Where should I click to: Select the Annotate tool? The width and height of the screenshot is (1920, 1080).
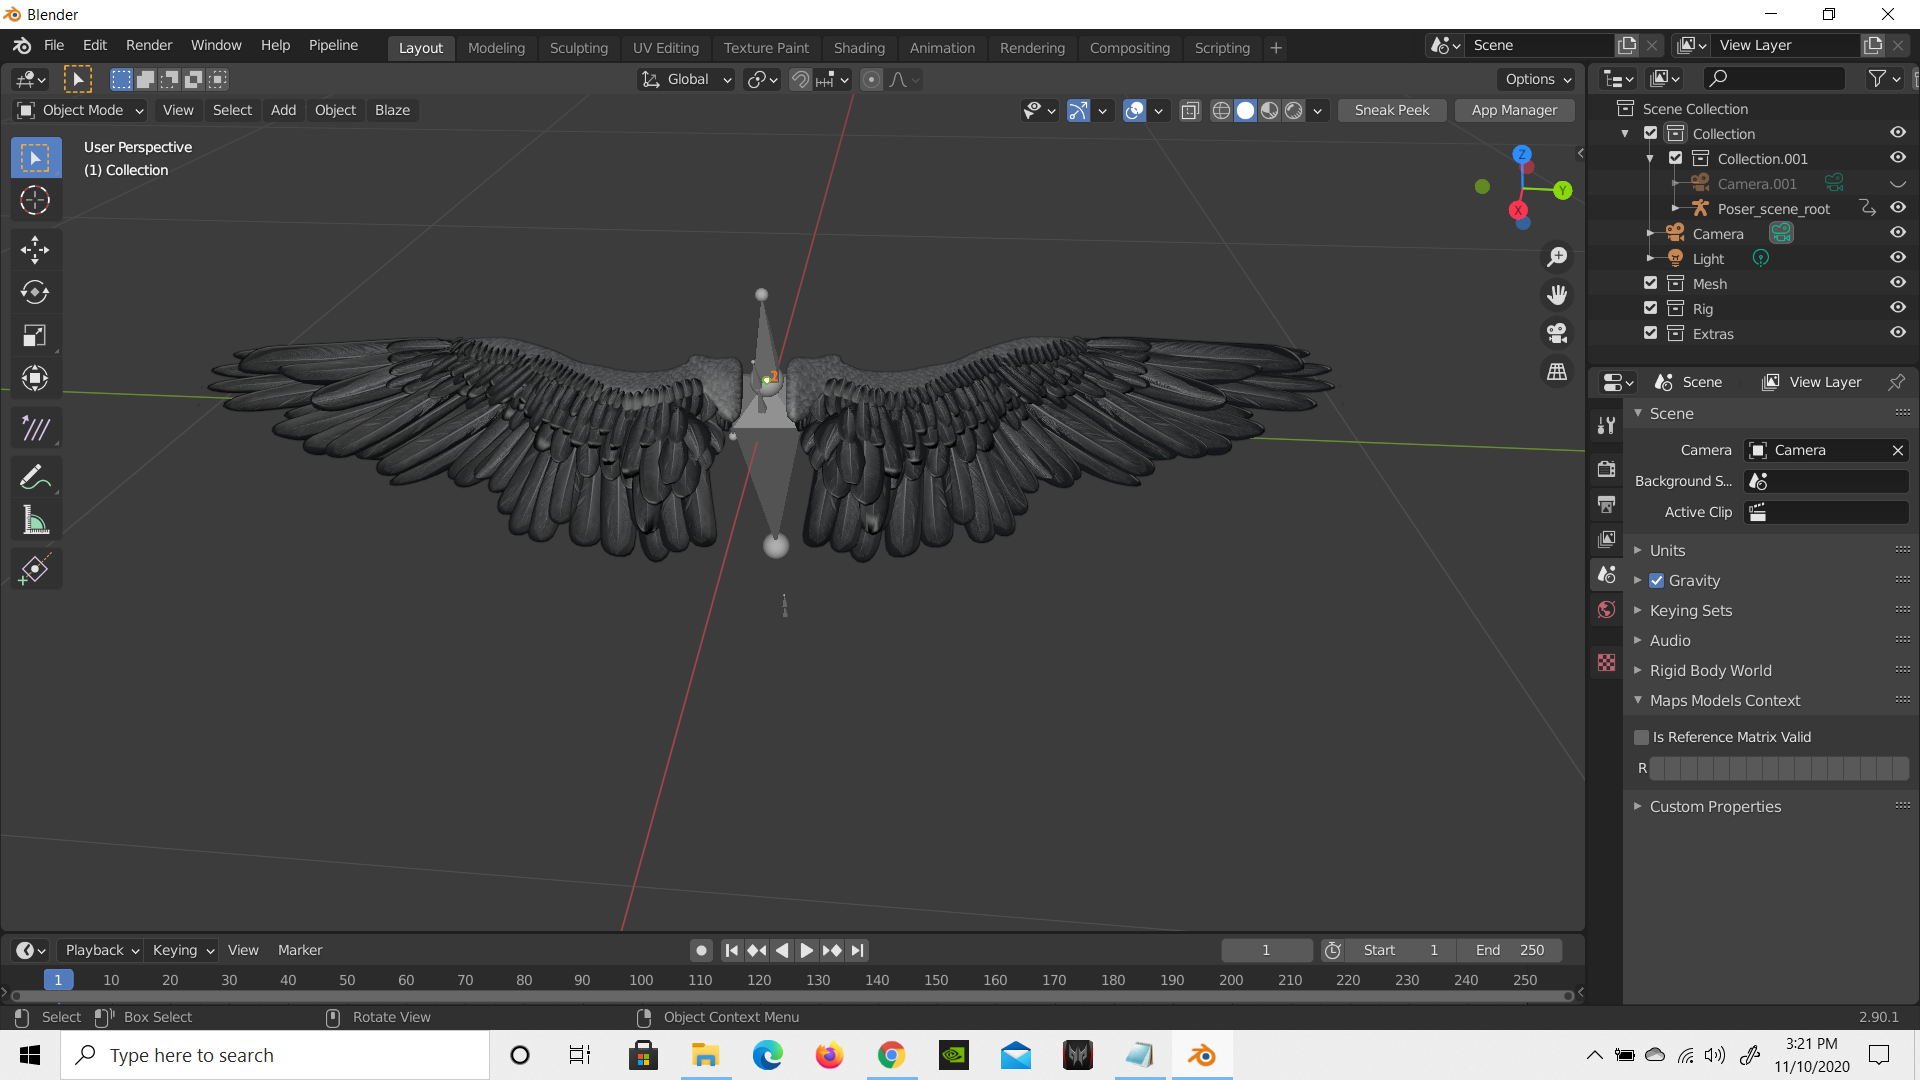coord(35,478)
